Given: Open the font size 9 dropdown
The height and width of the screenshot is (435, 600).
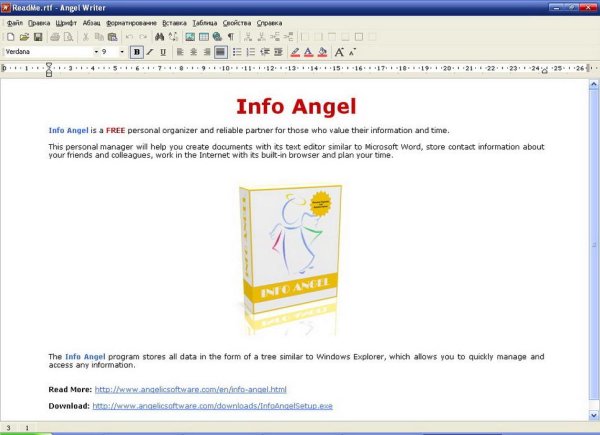Looking at the screenshot, I should (x=122, y=52).
